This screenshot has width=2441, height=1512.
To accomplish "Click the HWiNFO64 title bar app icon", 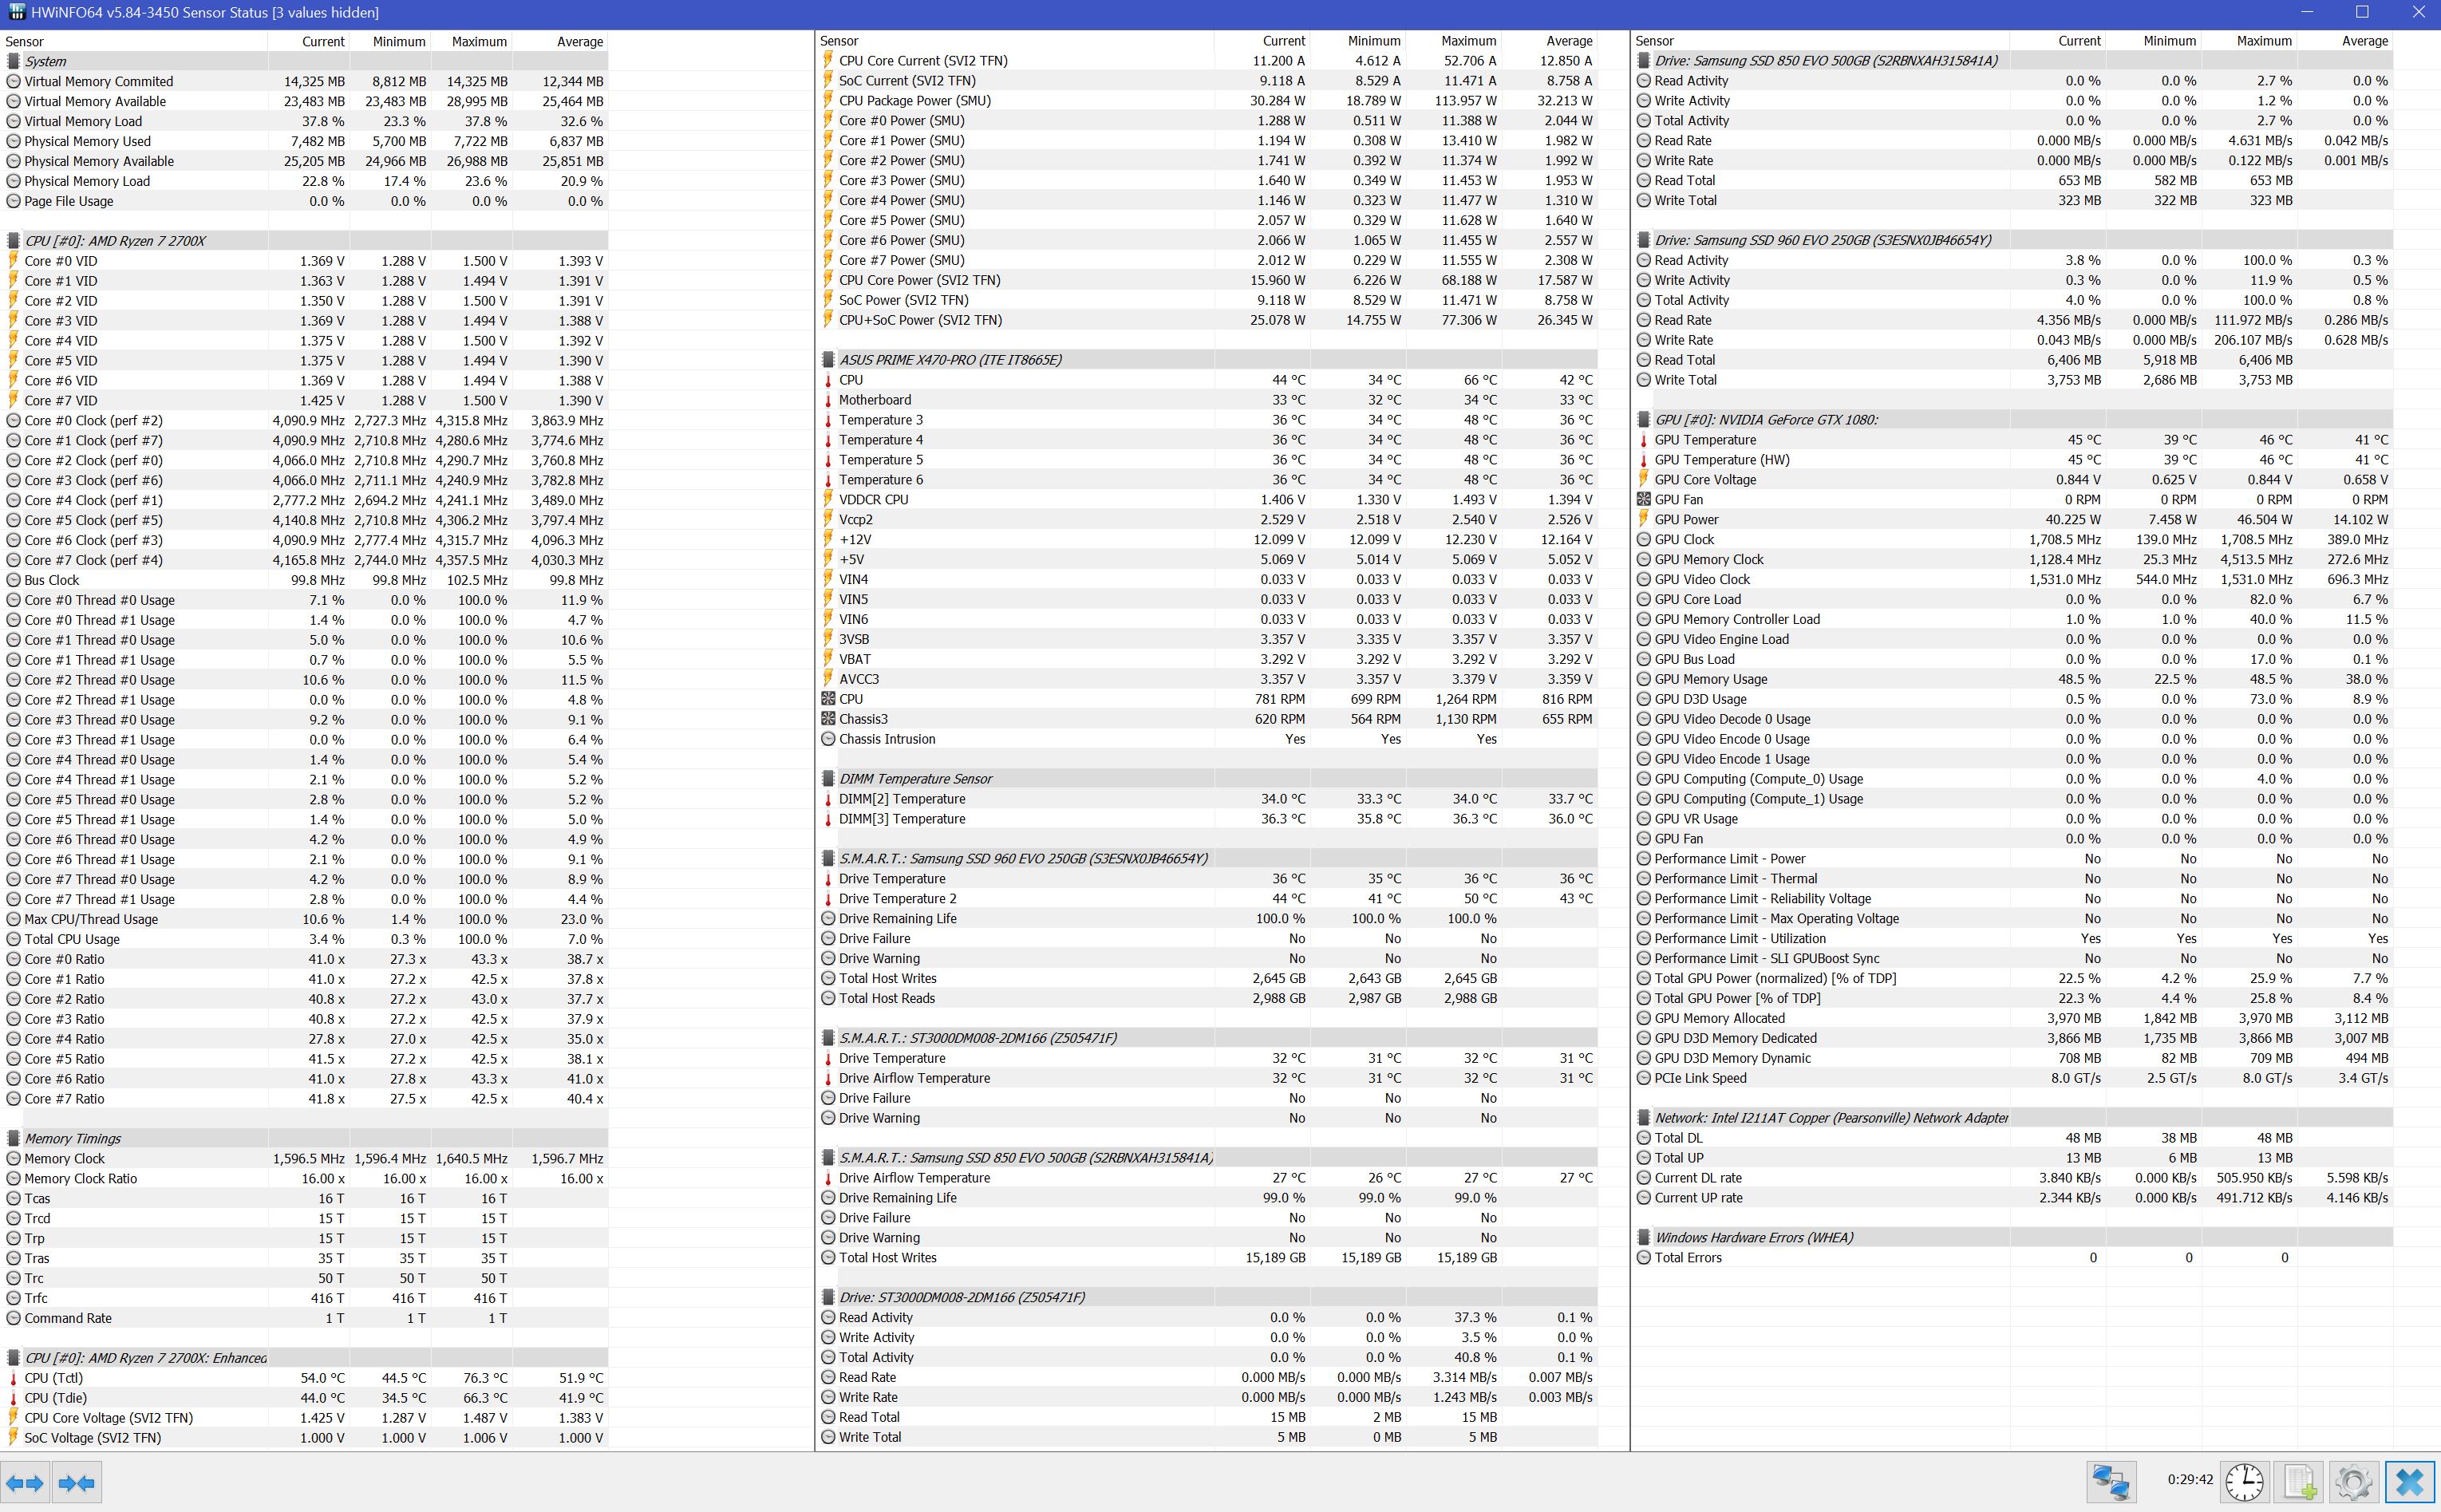I will pos(17,12).
